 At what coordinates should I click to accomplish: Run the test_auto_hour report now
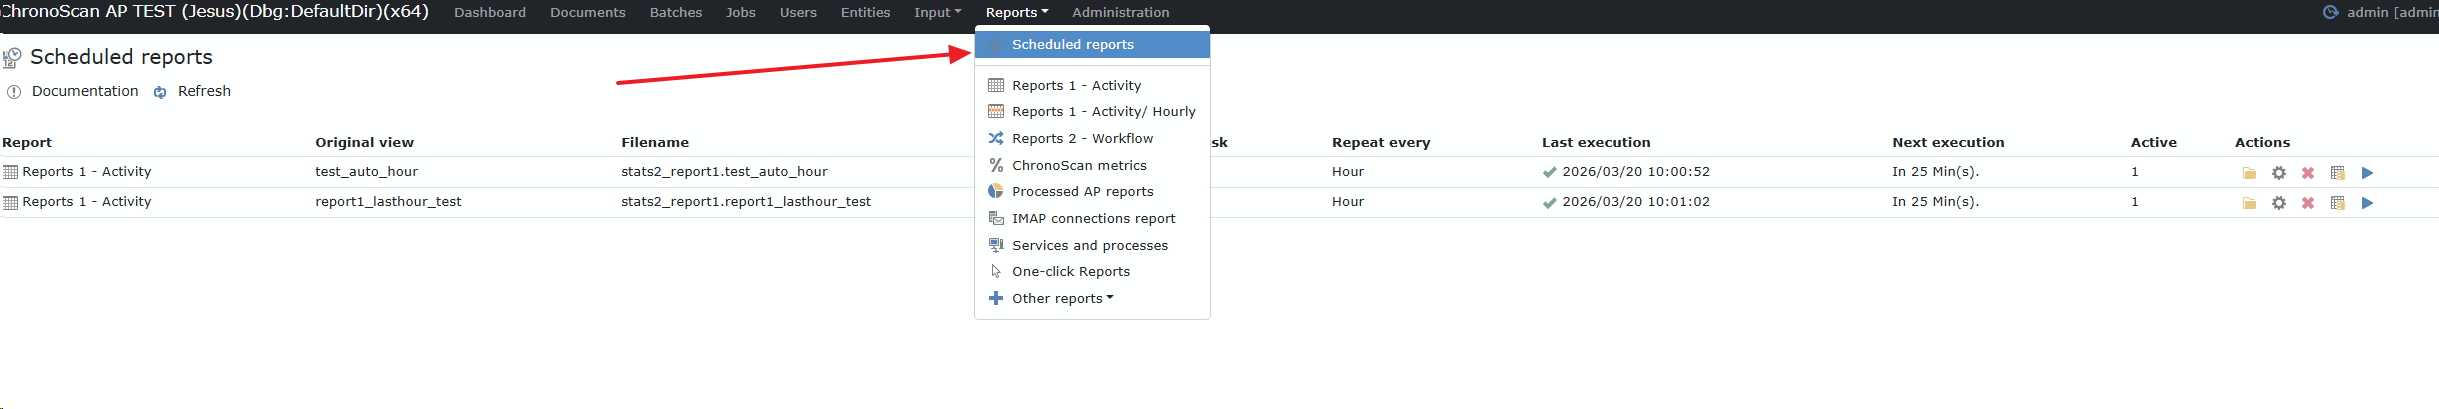(2367, 173)
